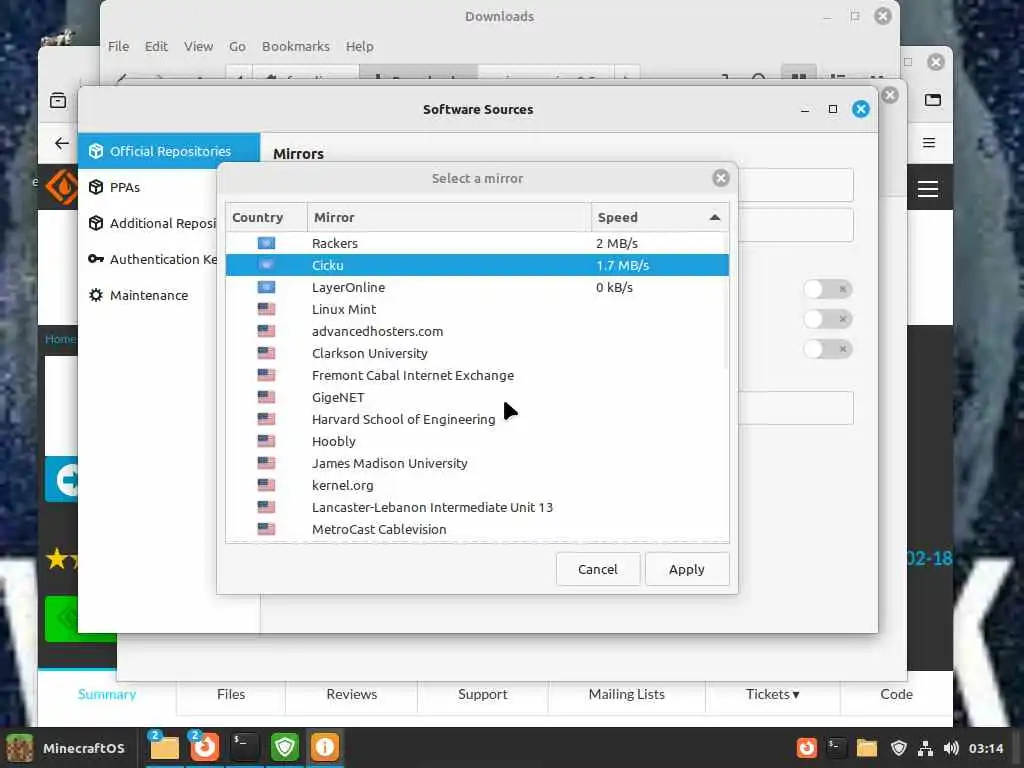Screen dimensions: 1024x768
Task: Open the Code tab on the webpage
Action: [896, 694]
